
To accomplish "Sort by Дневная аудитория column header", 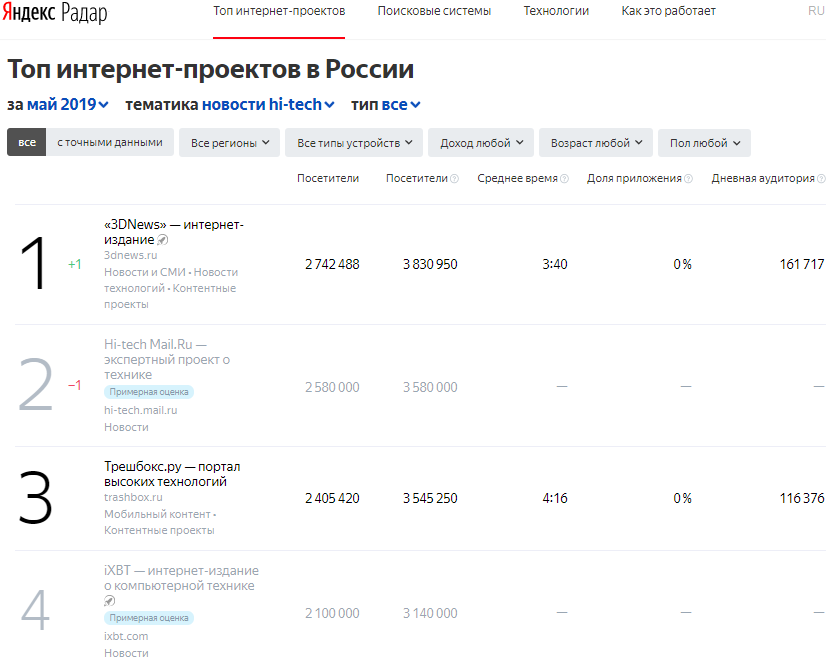I will click(x=763, y=178).
